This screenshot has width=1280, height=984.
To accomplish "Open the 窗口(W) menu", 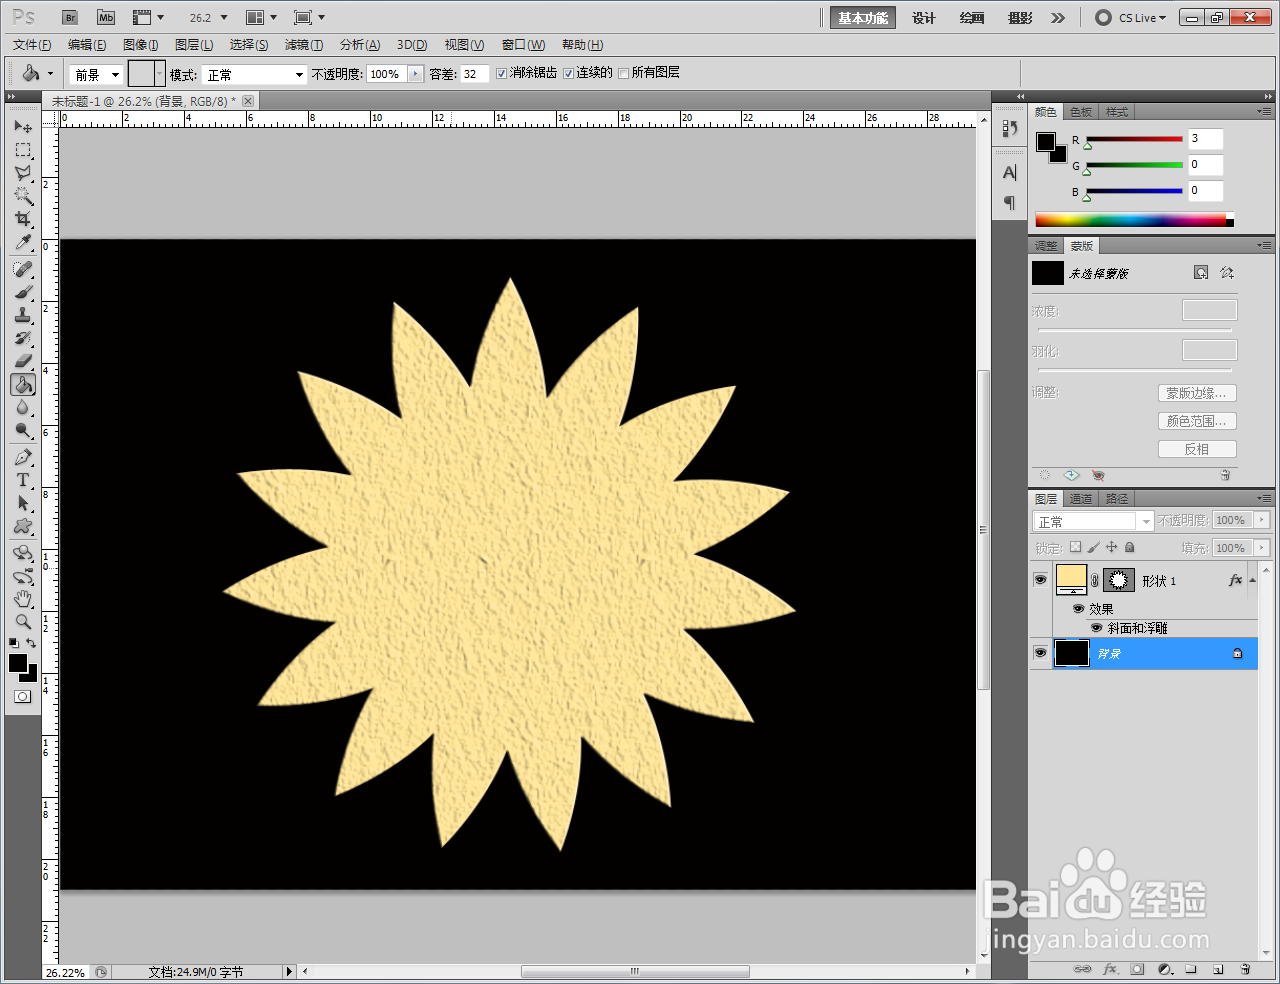I will coord(523,45).
